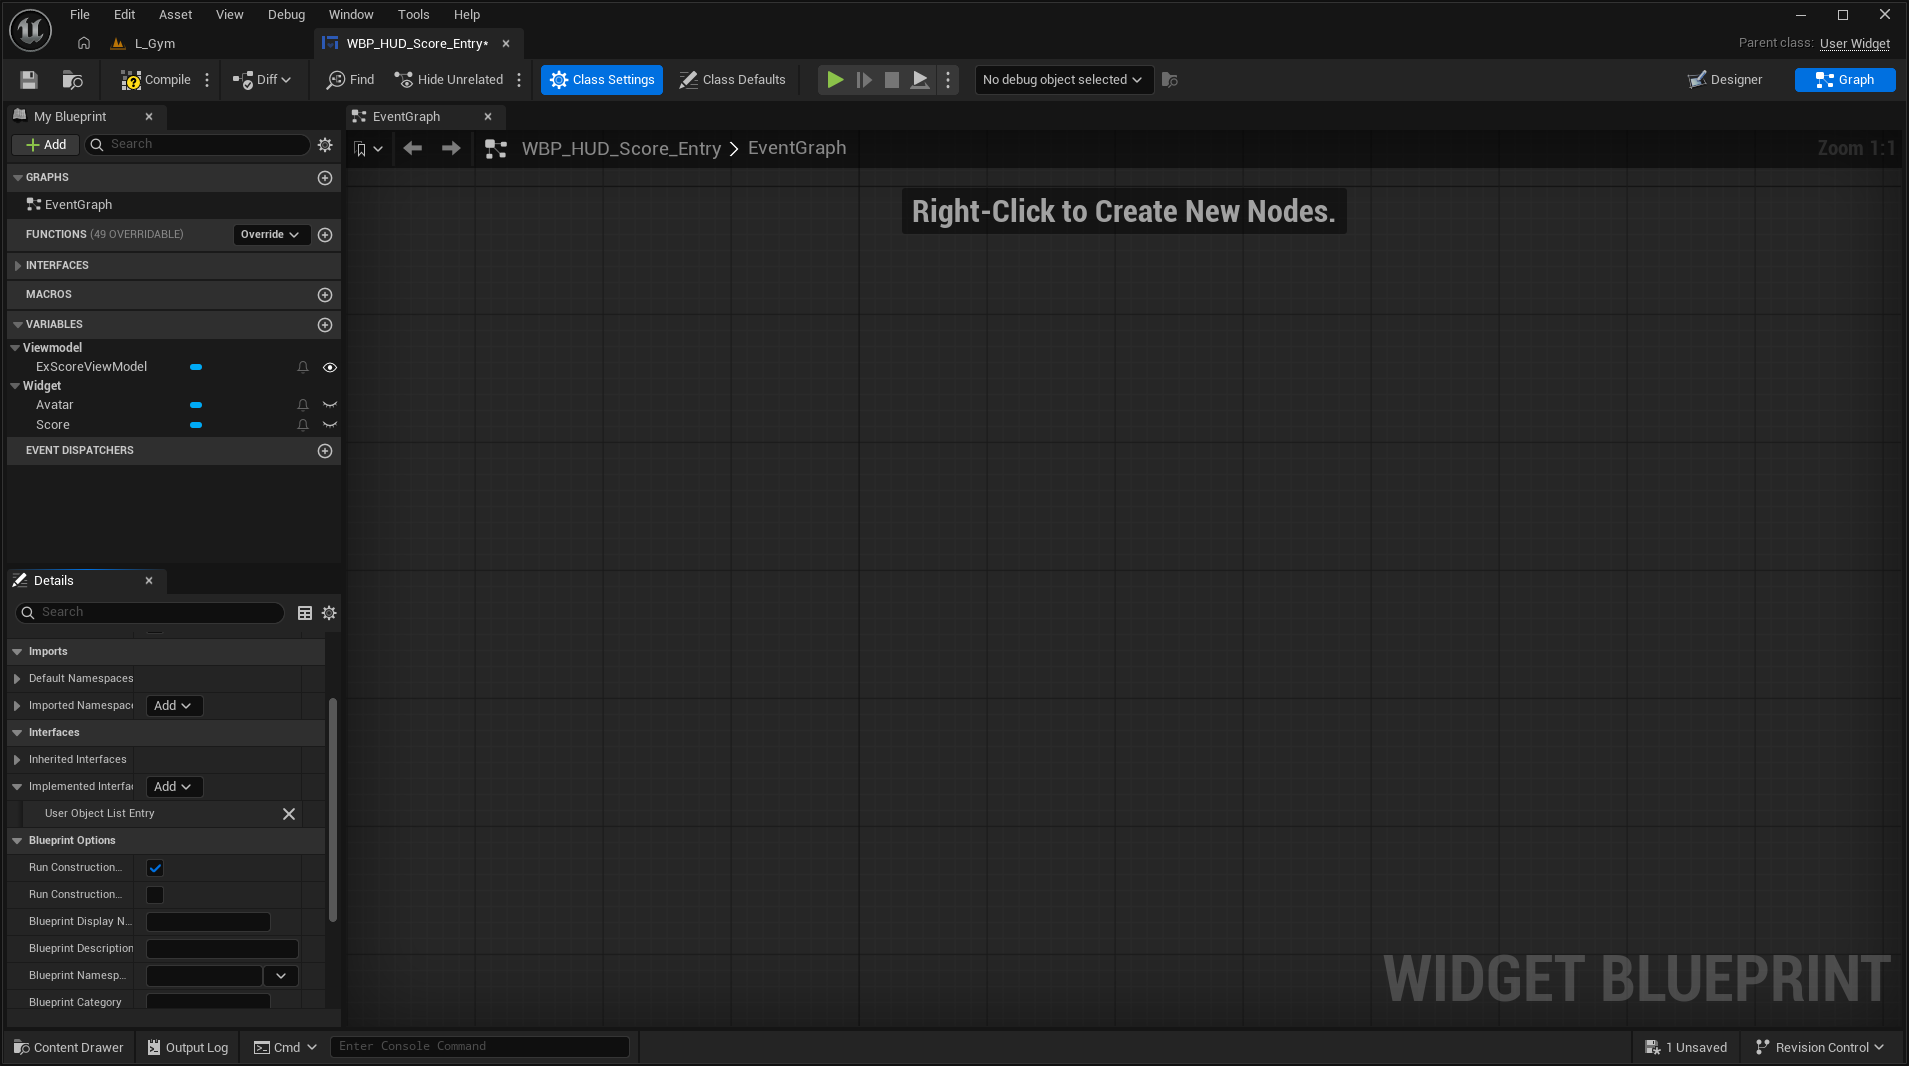Click the Browse to asset icon

tap(72, 80)
